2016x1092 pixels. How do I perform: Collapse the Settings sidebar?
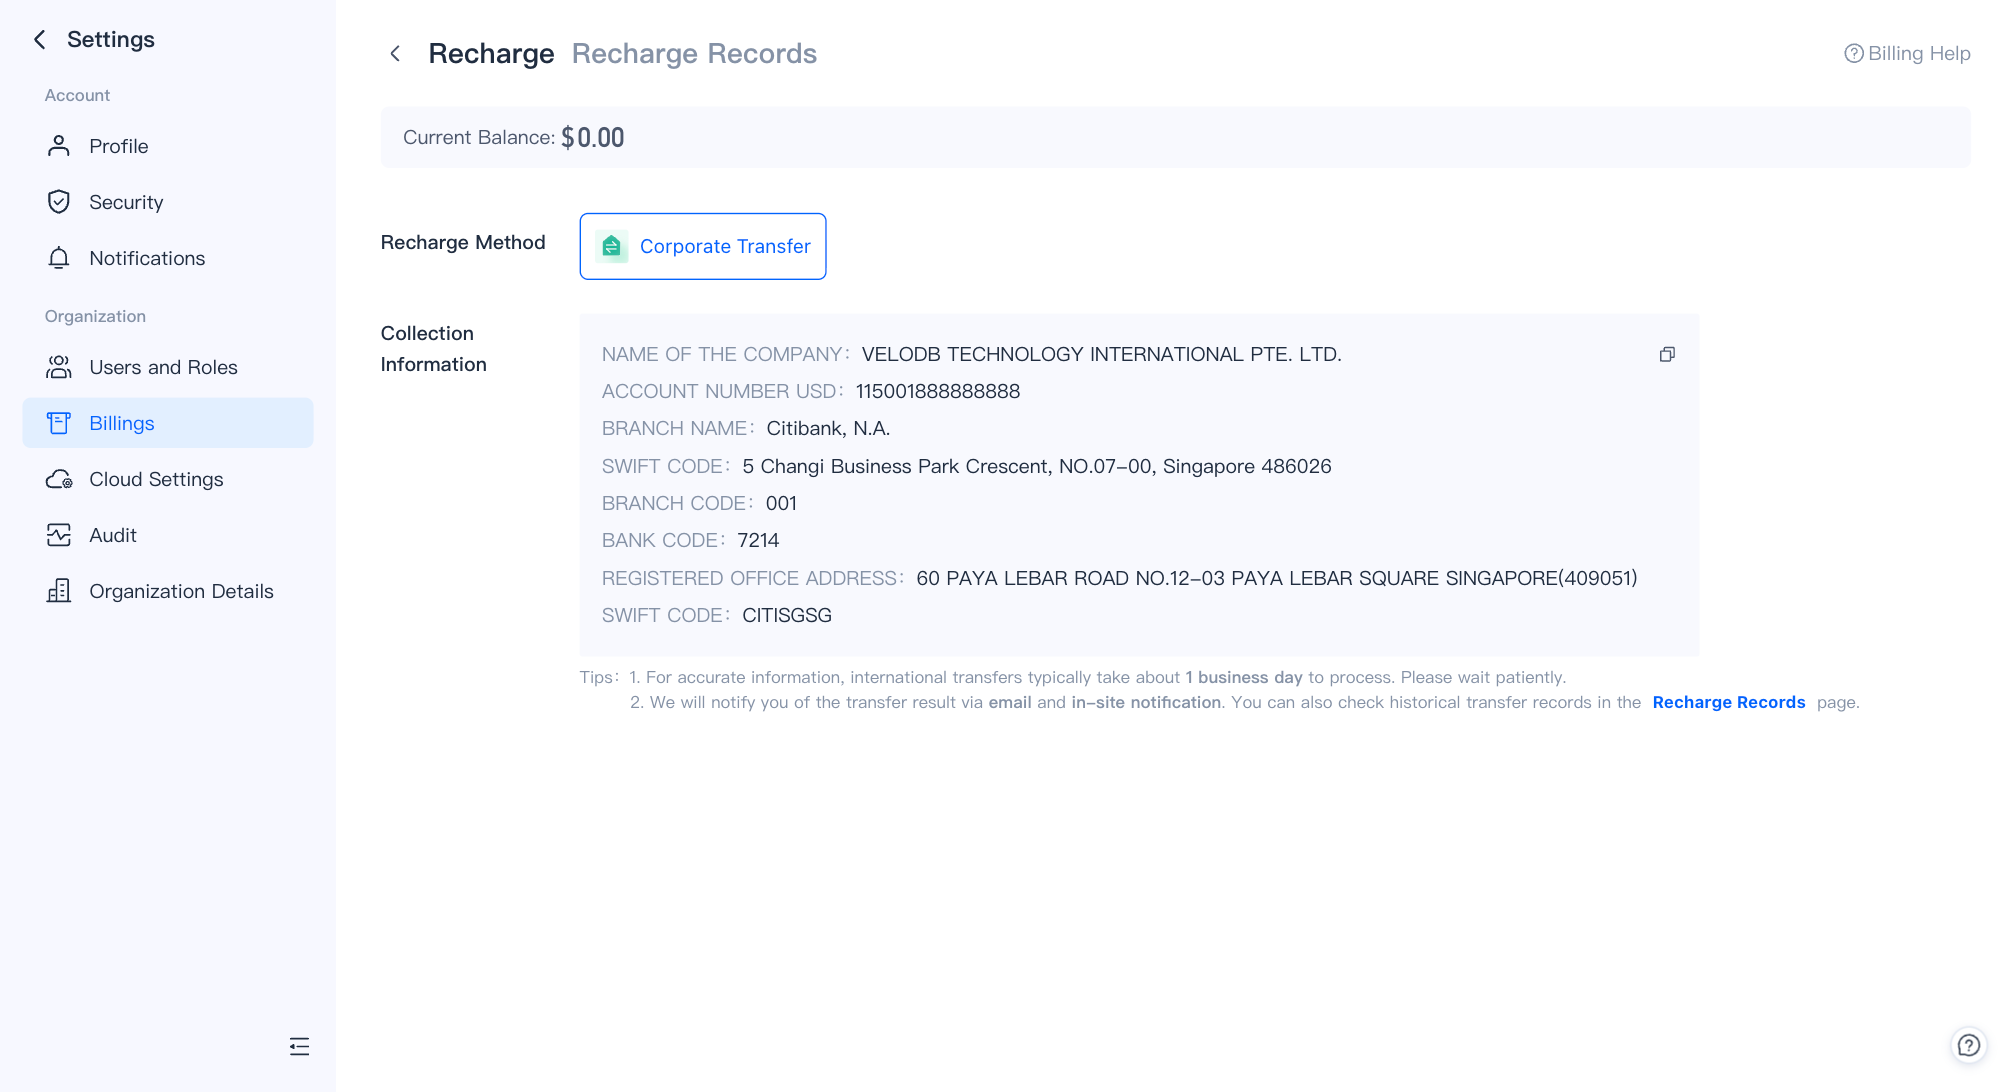[299, 1046]
